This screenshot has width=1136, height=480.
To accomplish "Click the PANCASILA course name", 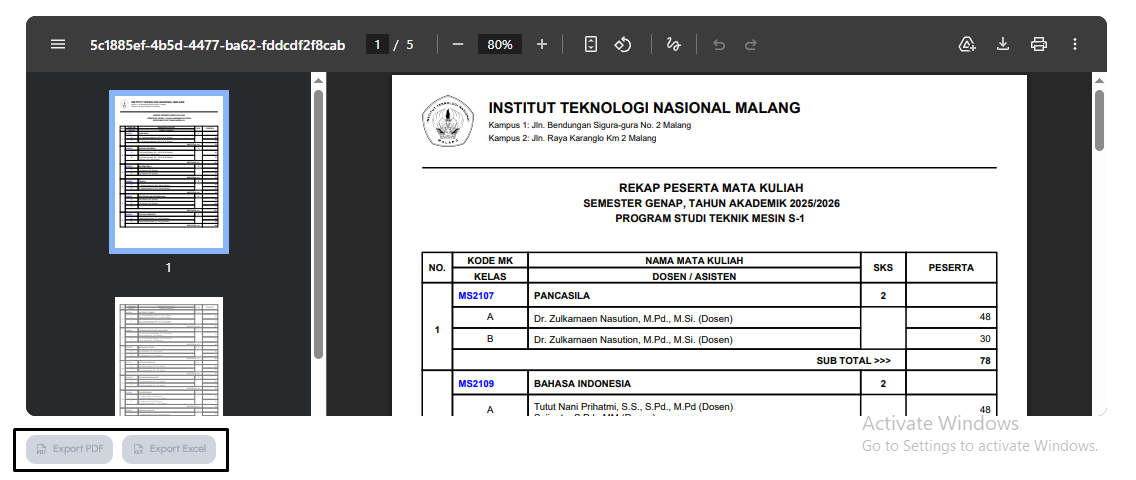I will click(561, 295).
